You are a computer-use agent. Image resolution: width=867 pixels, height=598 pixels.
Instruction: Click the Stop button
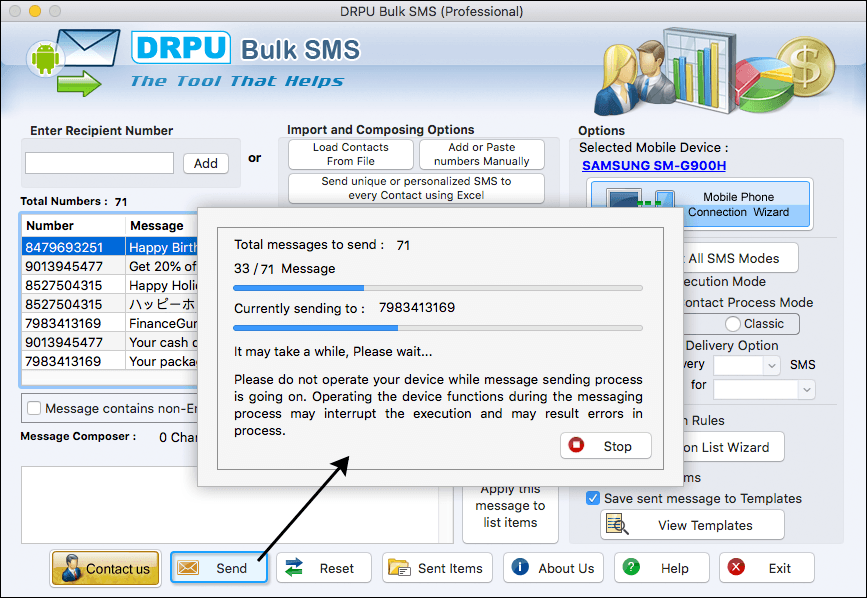point(605,445)
